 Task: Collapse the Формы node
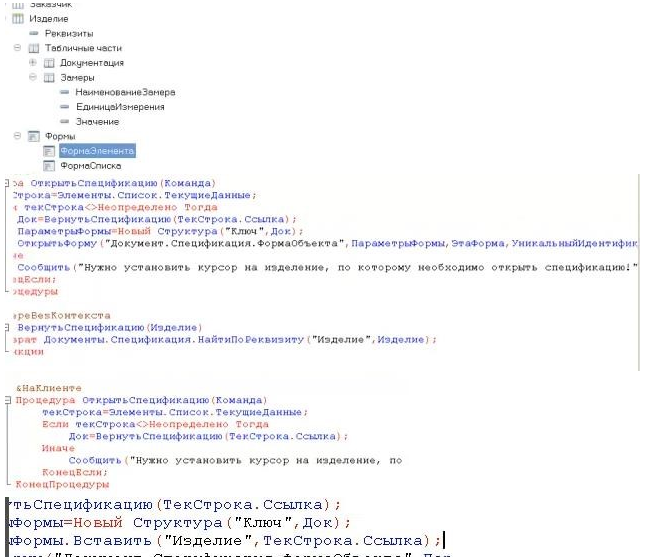pyautogui.click(x=17, y=136)
